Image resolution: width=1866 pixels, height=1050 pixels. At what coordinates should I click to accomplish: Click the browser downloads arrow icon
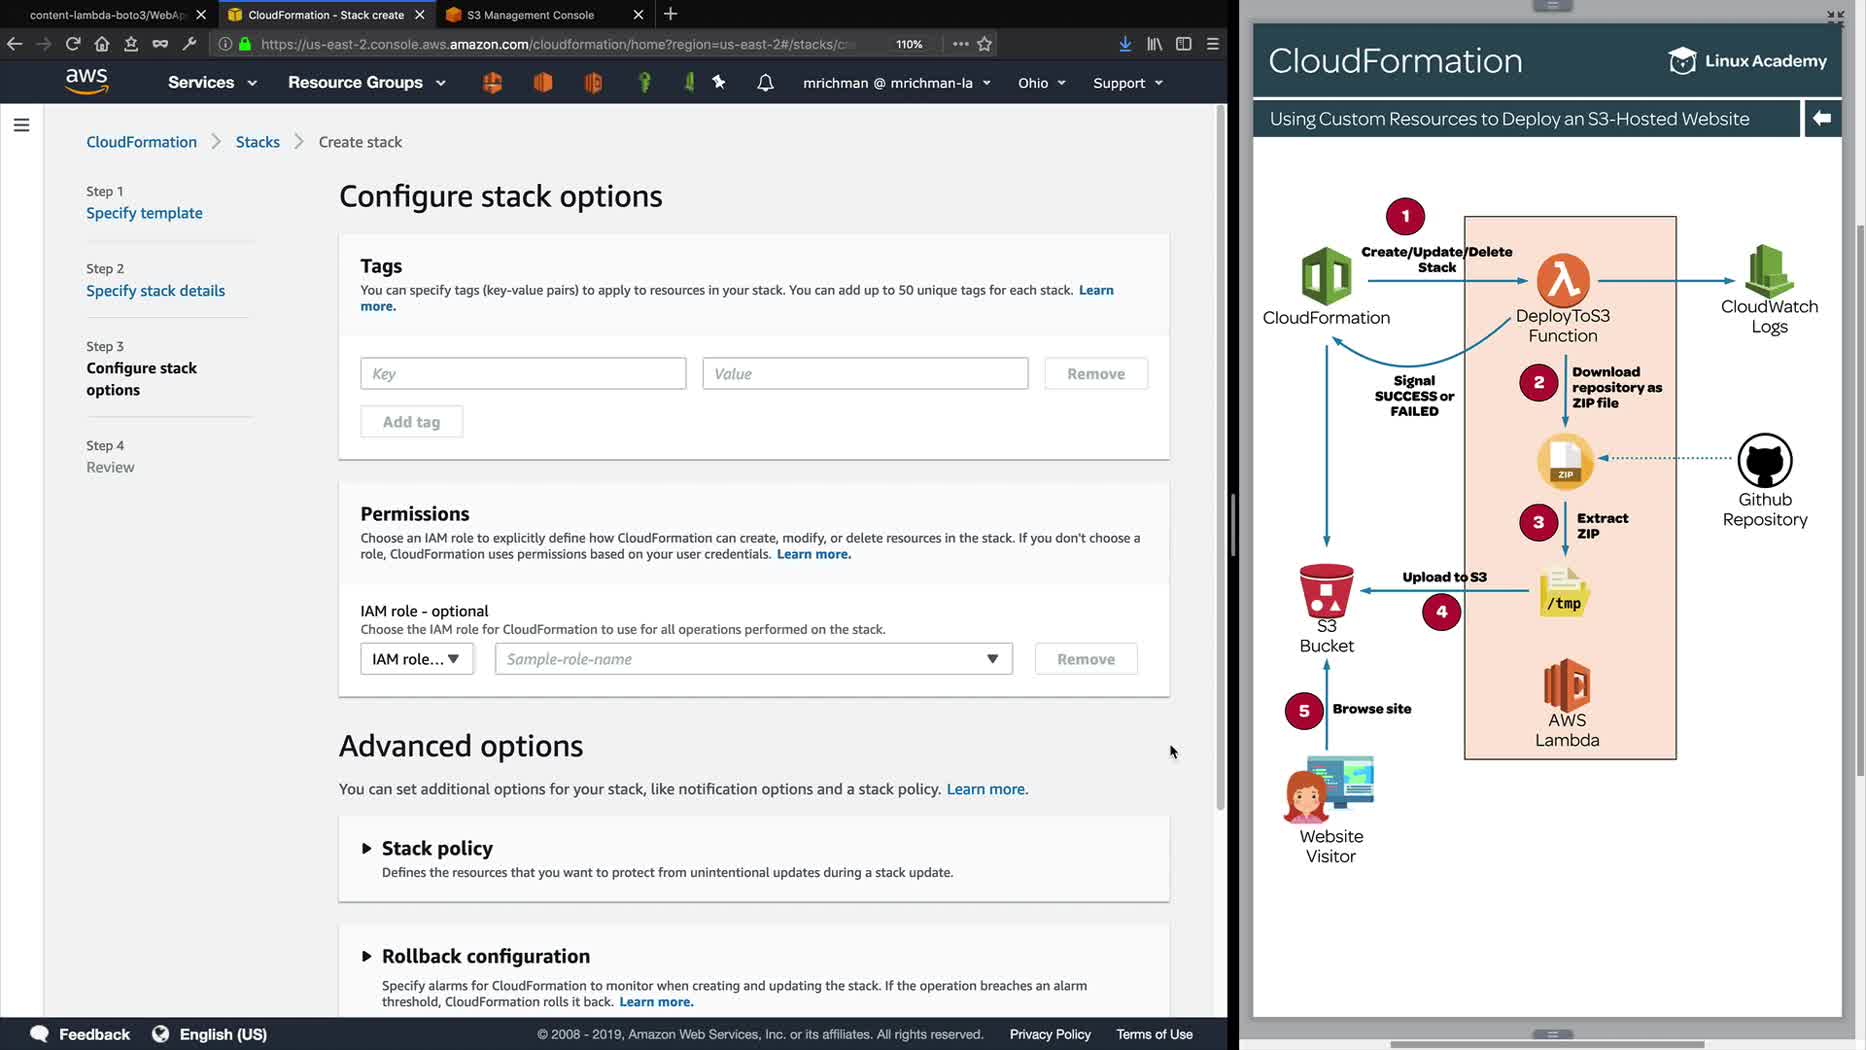(1125, 44)
